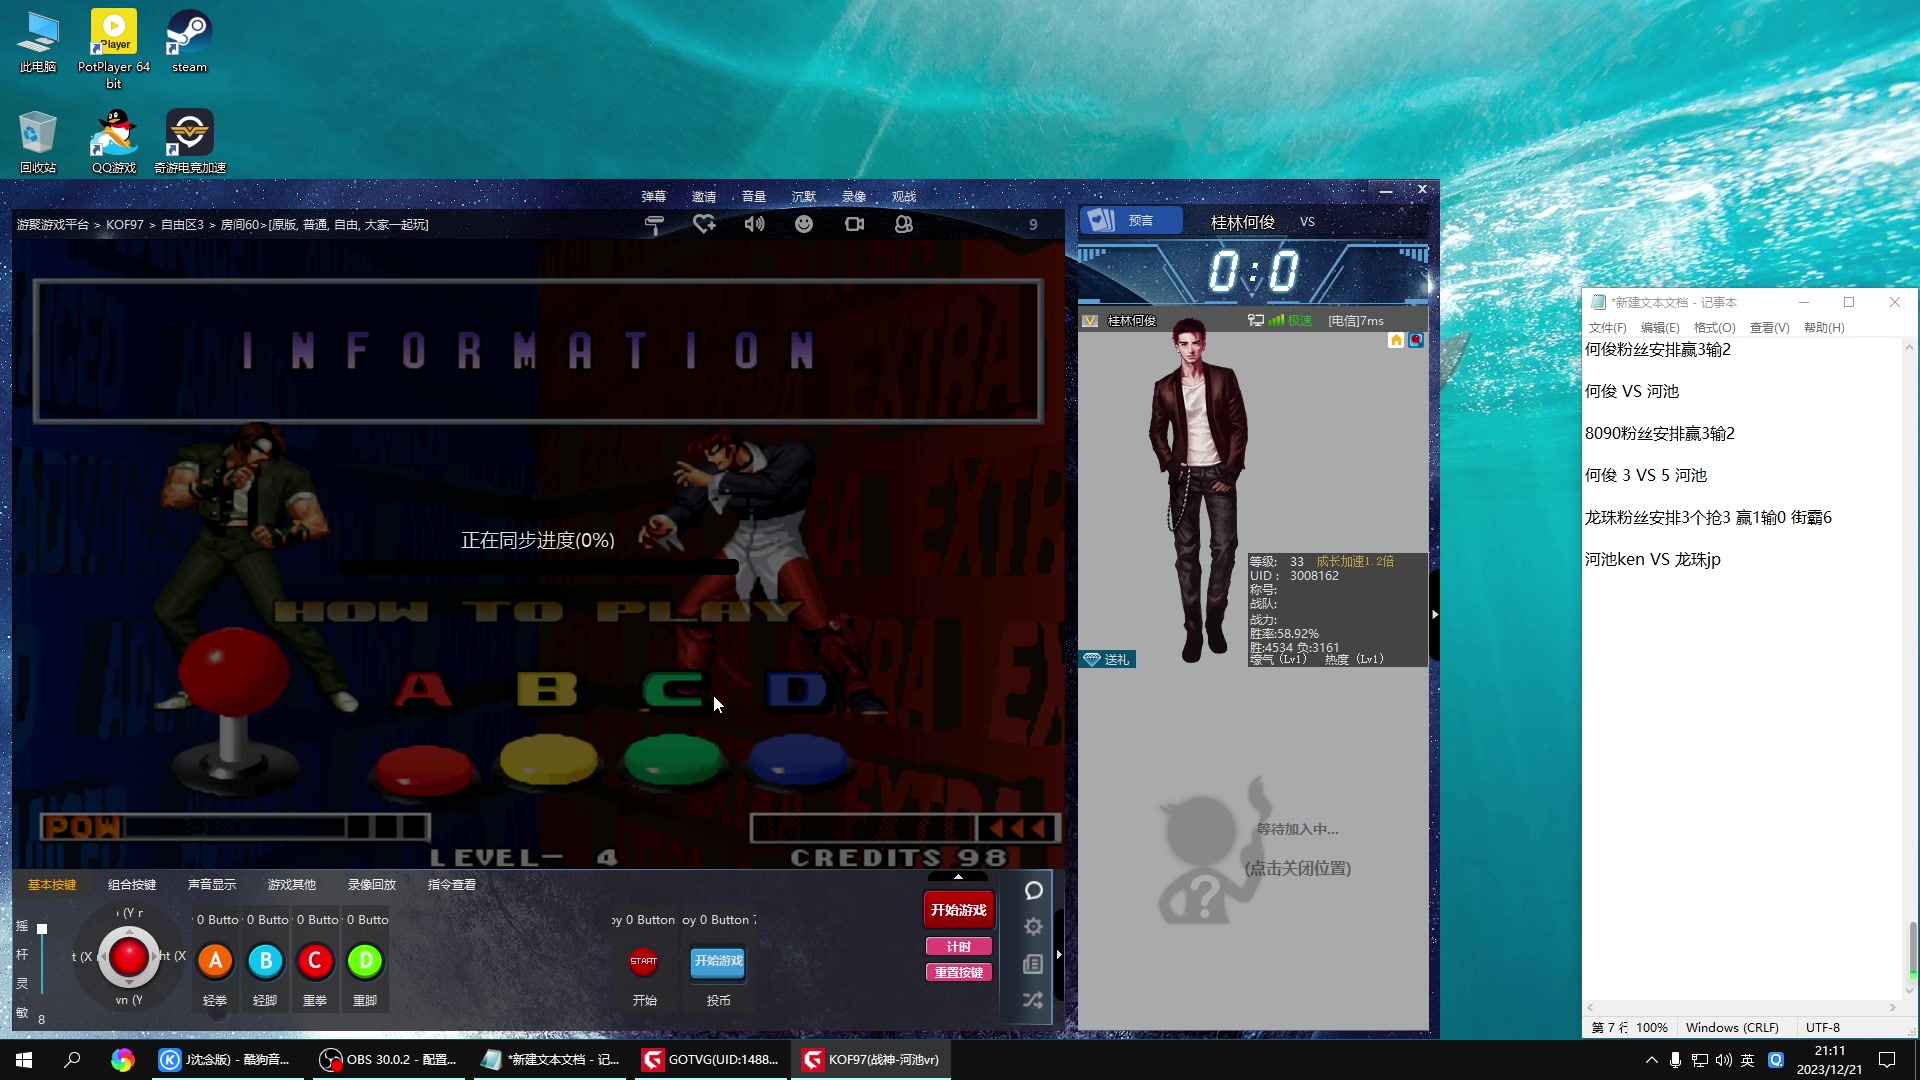Switch to the 录像回放 tab
The image size is (1920, 1080).
372,884
